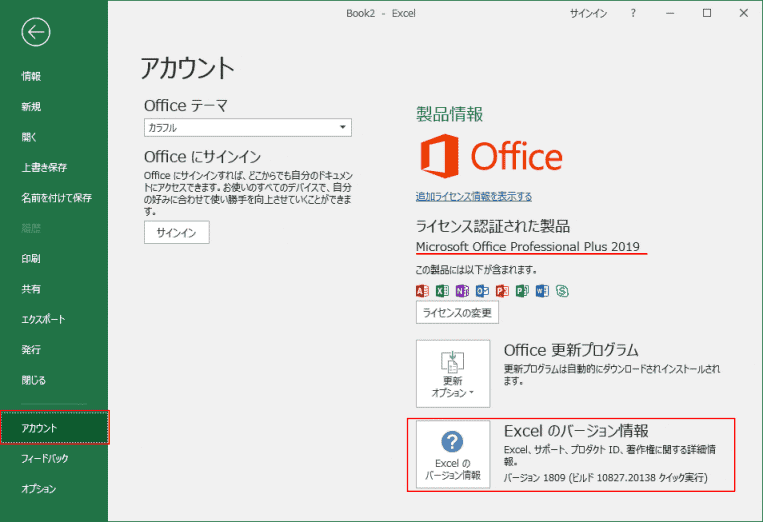Click the Access app icon
The width and height of the screenshot is (763, 522).
422,291
